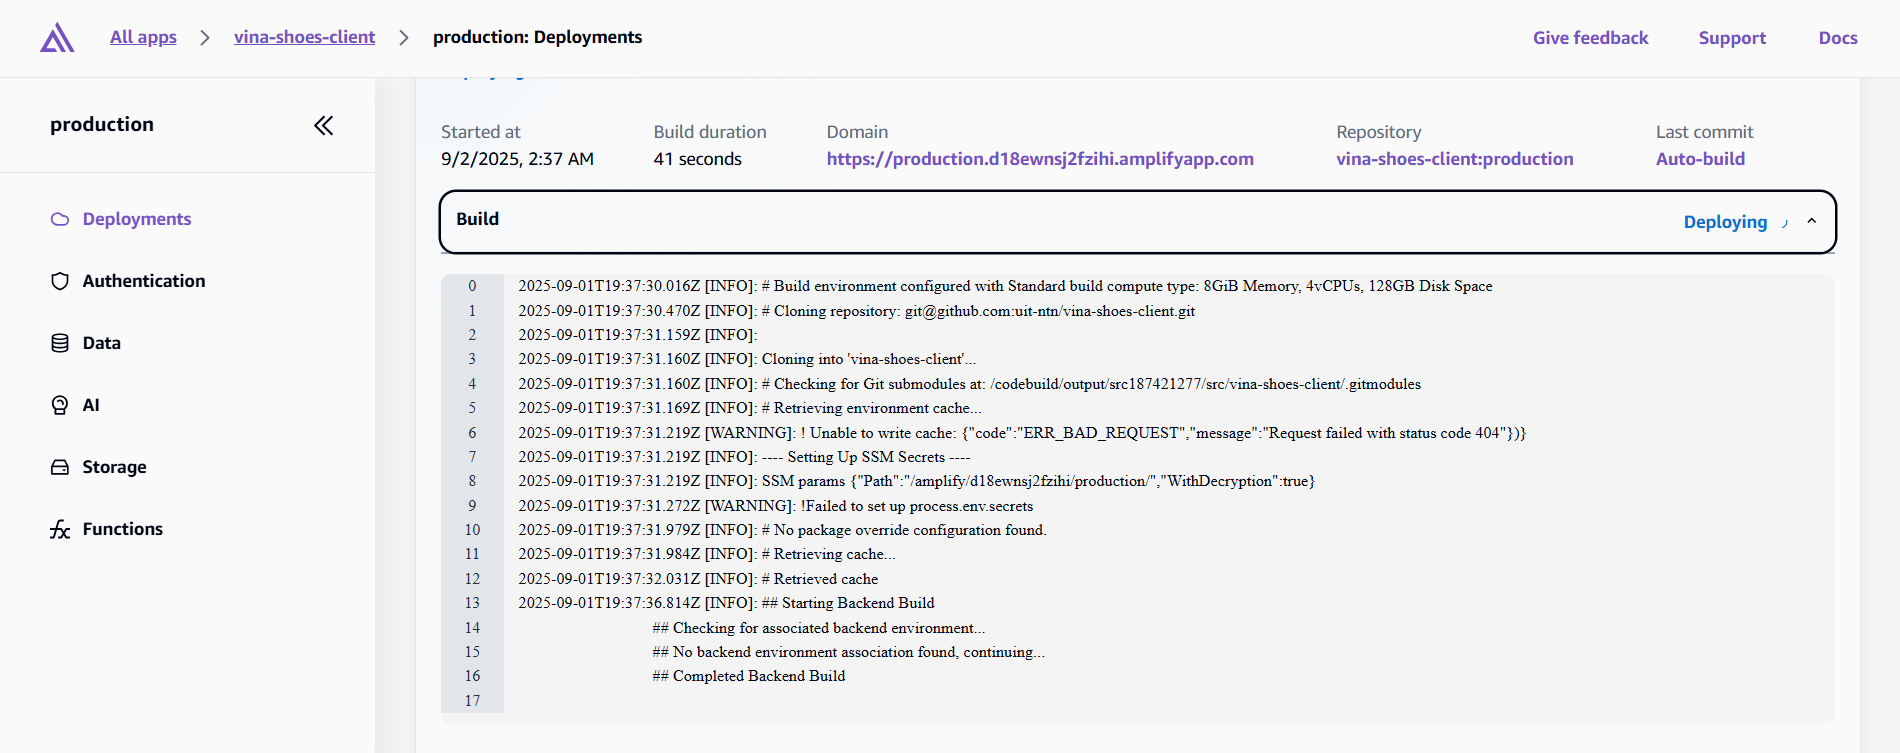Click the 'Repository' label
Viewport: 1900px width, 753px height.
[1378, 132]
